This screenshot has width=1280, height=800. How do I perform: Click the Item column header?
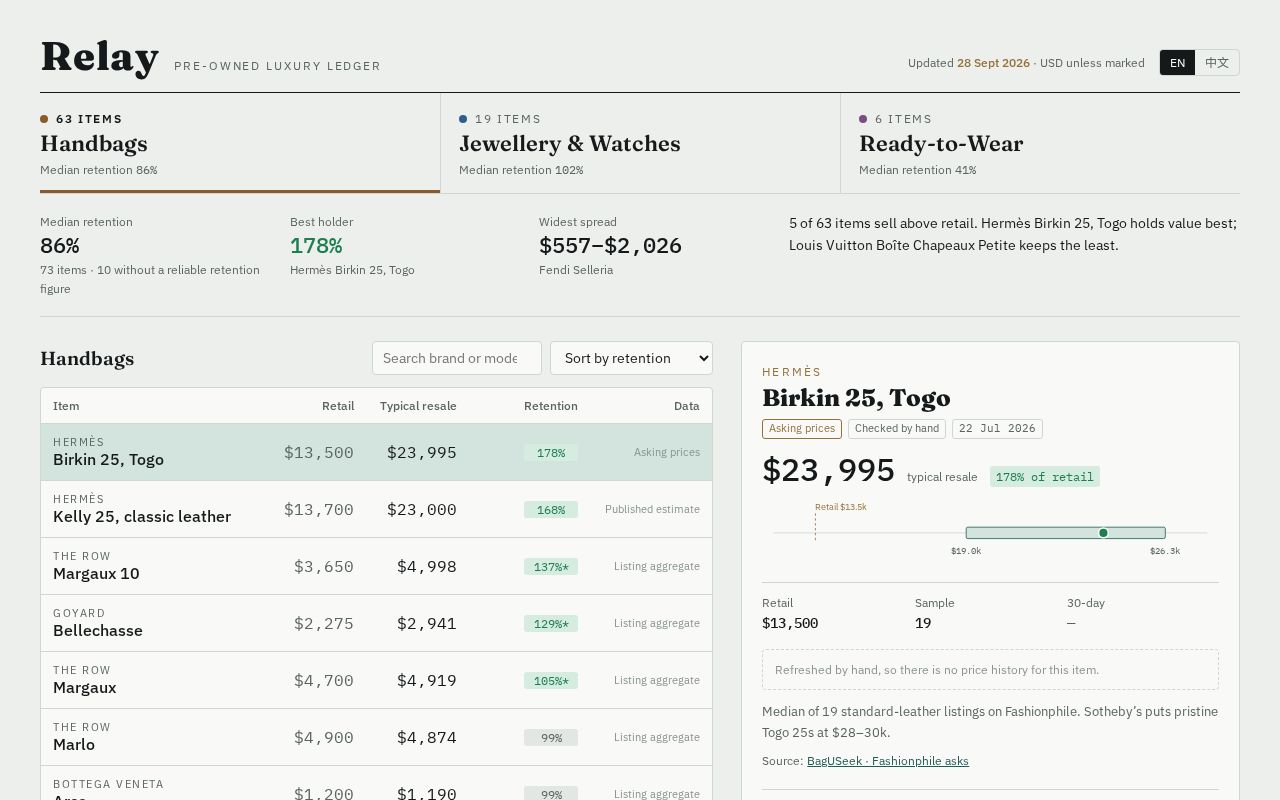click(x=66, y=406)
